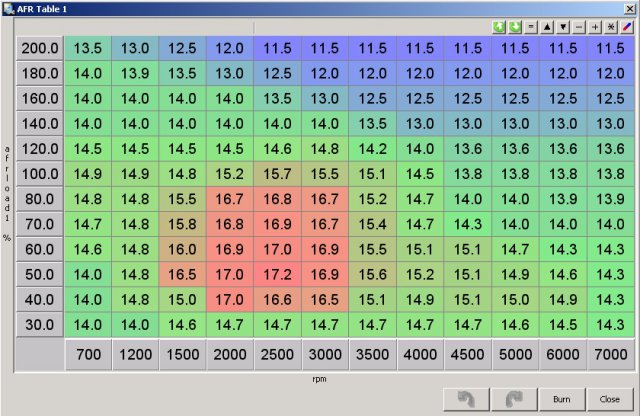Click the green up-arrow toolbar icon

tap(499, 27)
